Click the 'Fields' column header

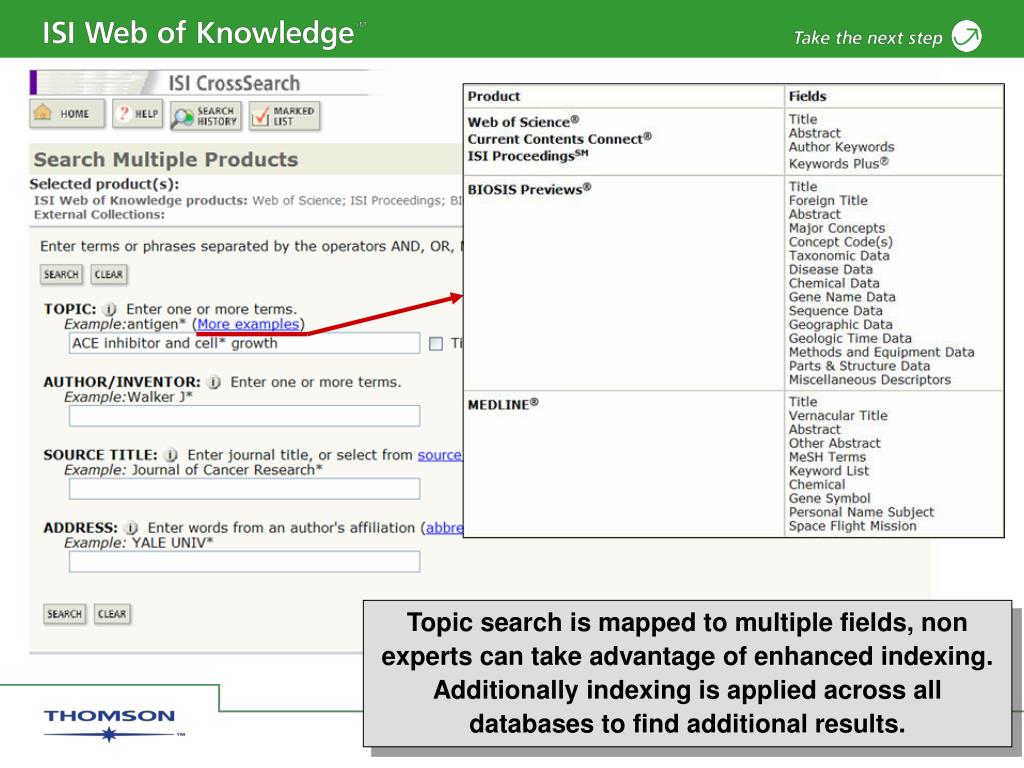pyautogui.click(x=807, y=96)
